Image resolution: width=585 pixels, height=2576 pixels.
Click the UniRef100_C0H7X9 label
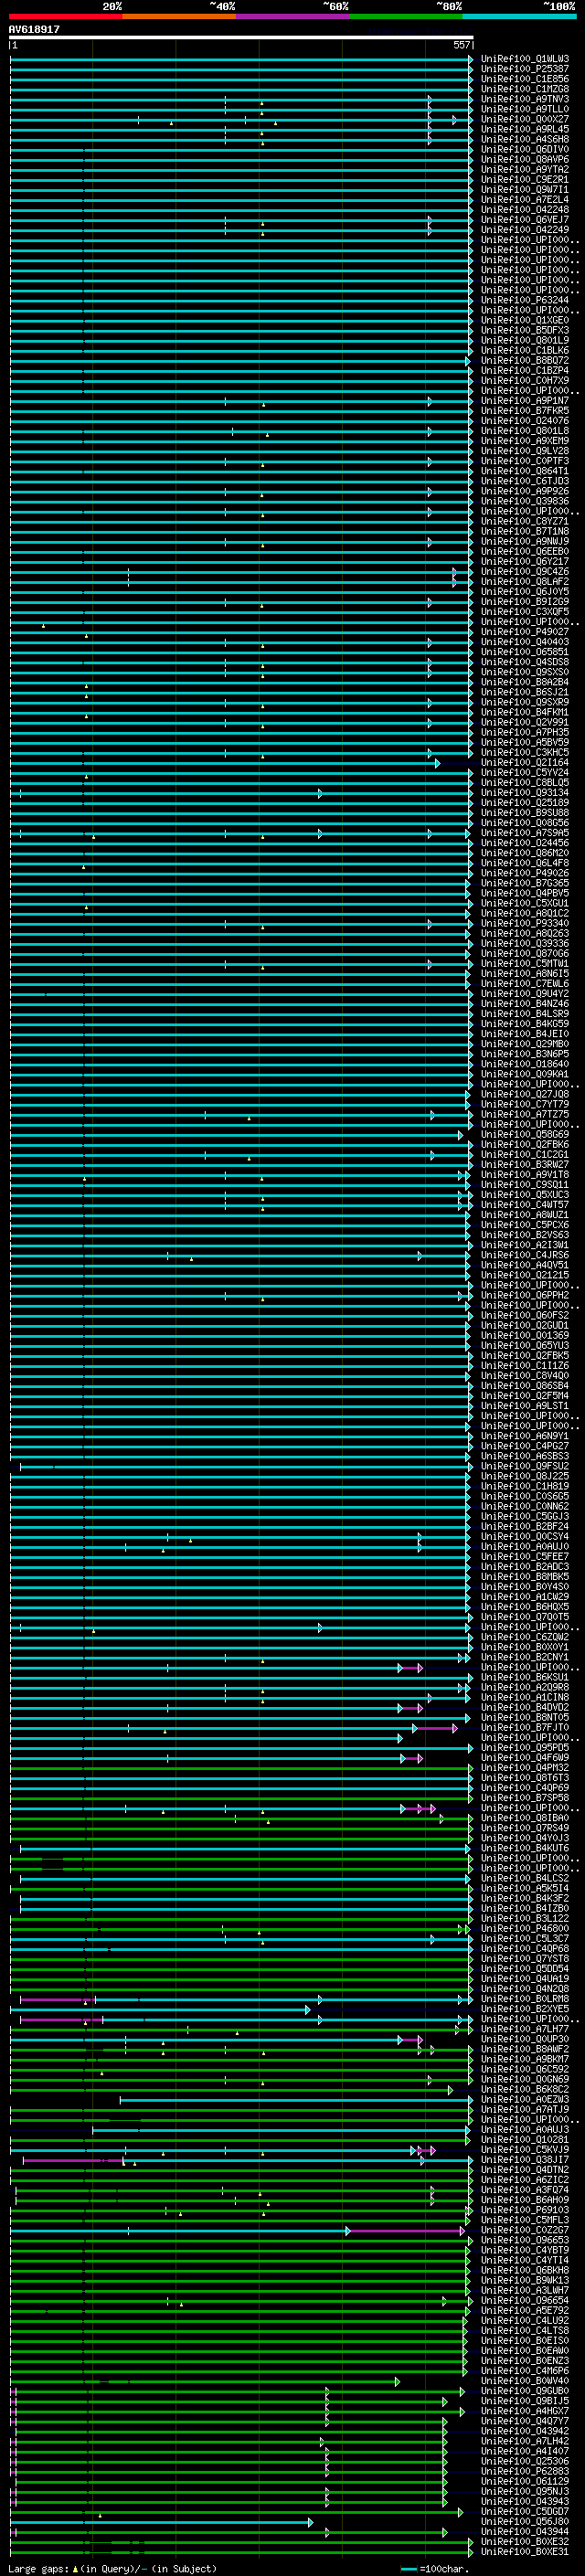[525, 381]
